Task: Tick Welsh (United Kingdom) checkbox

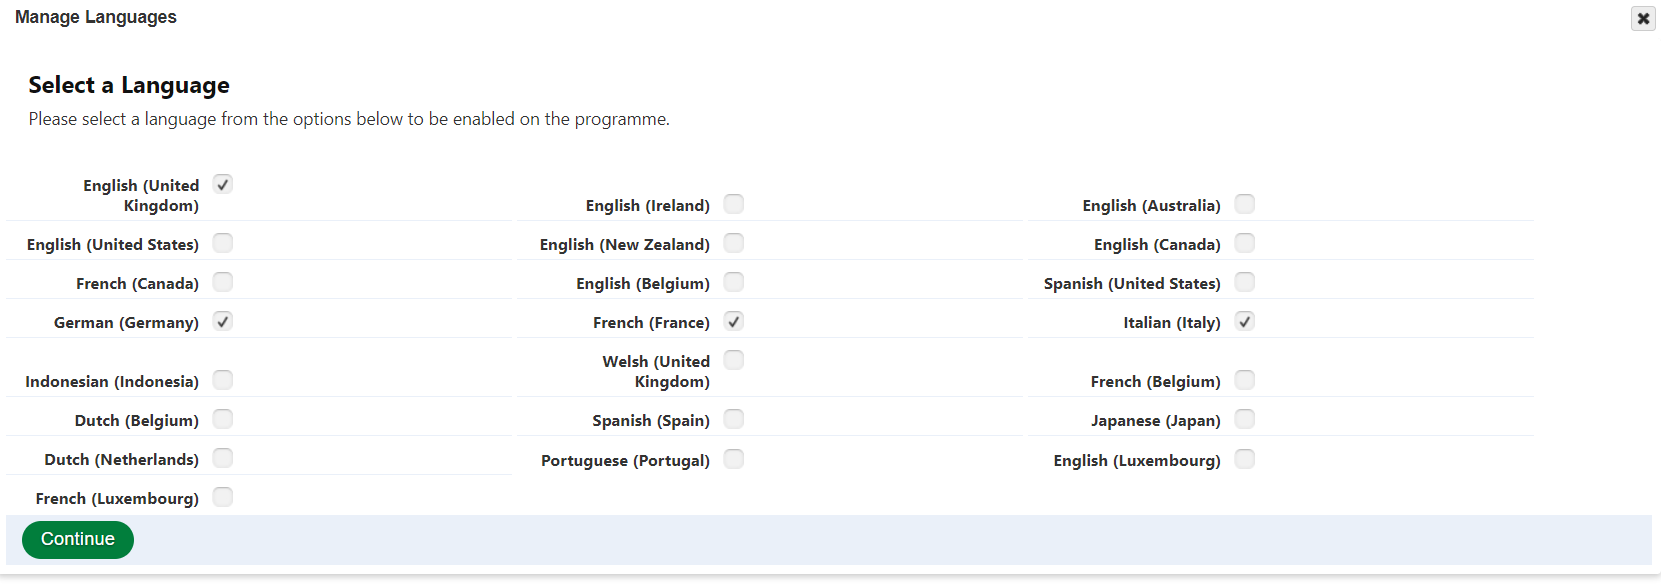Action: pyautogui.click(x=734, y=360)
